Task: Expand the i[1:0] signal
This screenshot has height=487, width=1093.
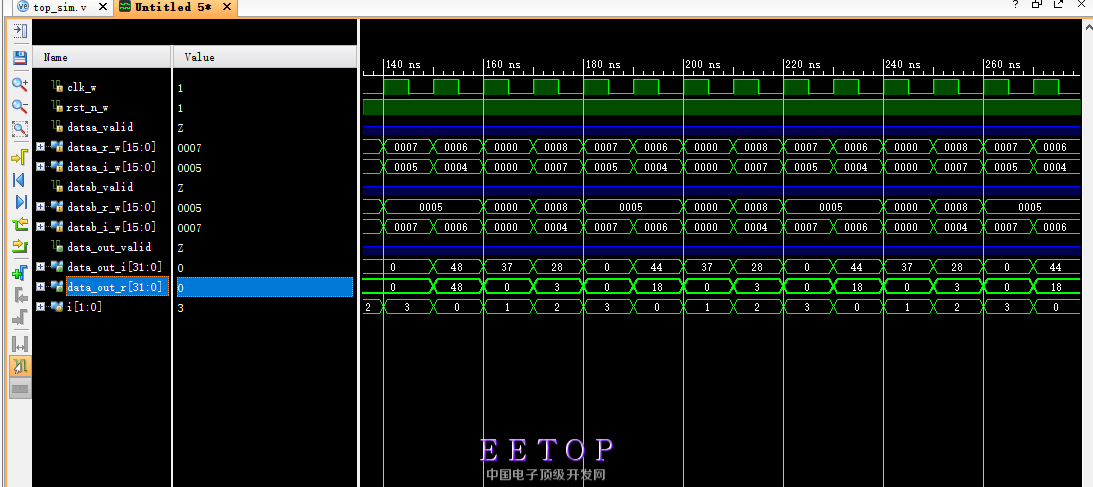Action: pyautogui.click(x=40, y=306)
